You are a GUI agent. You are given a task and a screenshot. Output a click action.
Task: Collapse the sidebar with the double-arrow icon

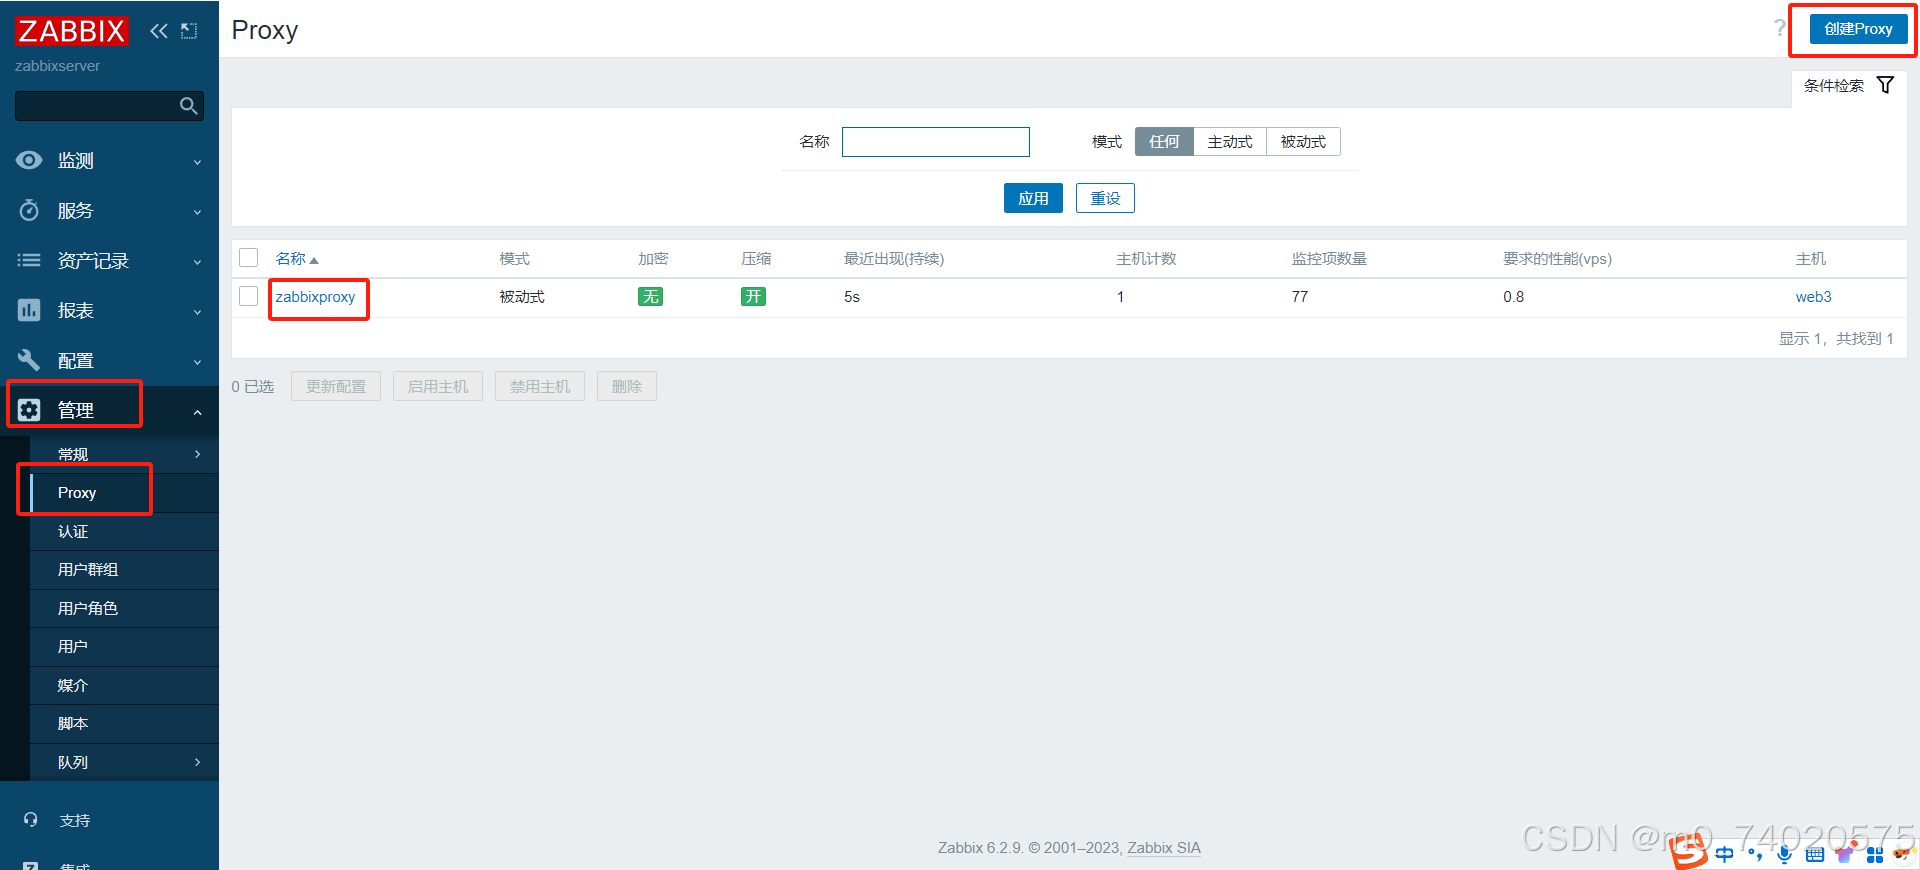[159, 31]
